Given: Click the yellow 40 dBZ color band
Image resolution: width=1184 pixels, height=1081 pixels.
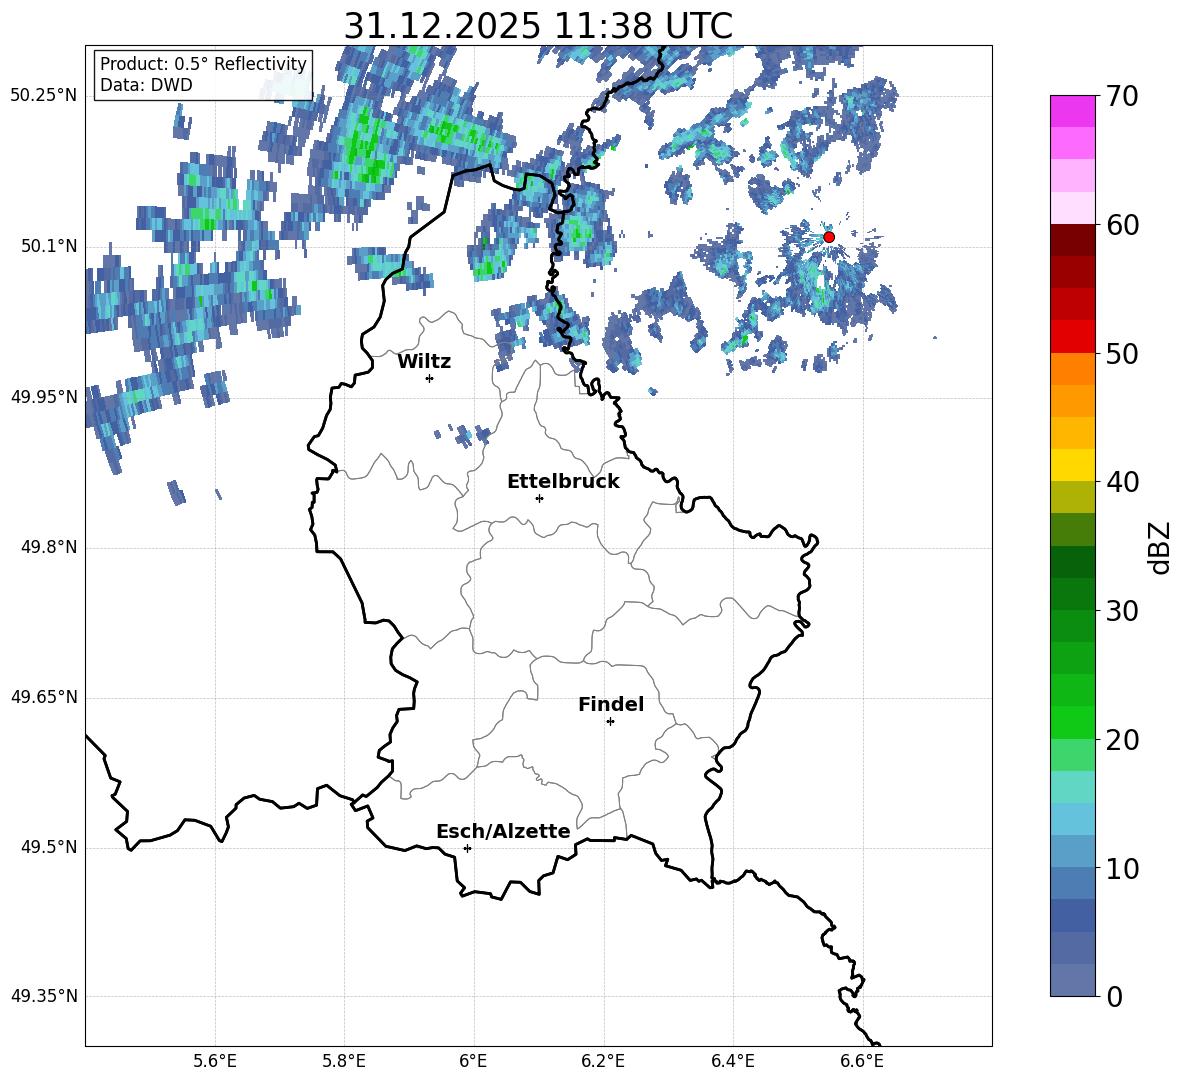Looking at the screenshot, I should 1072,465.
